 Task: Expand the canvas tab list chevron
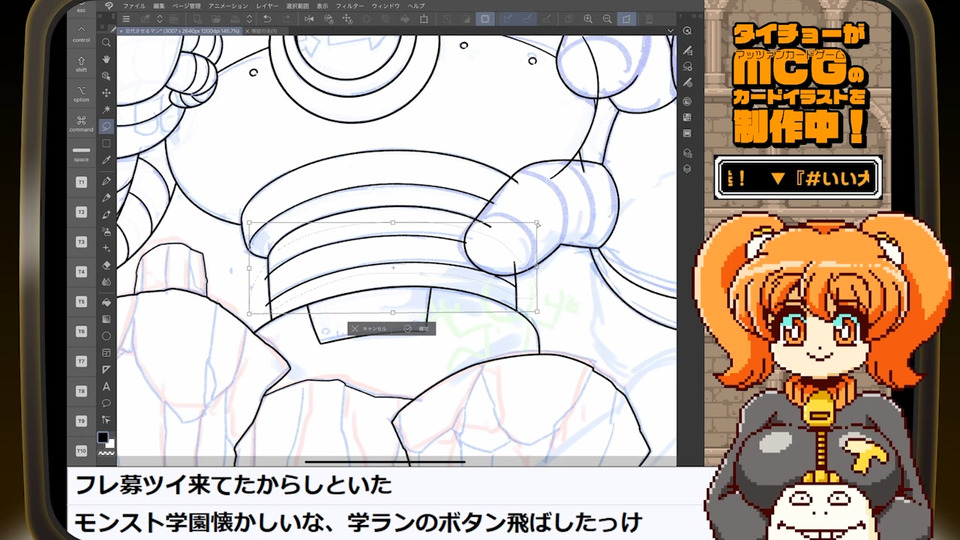670,31
